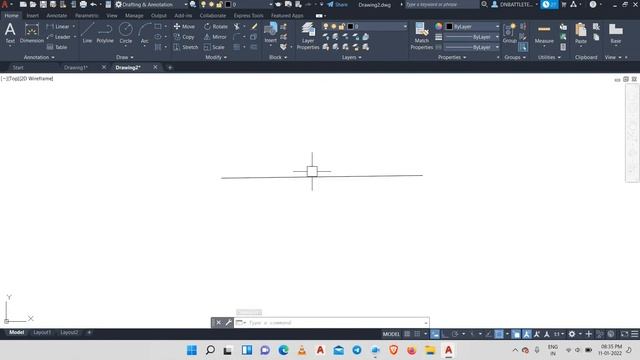The width and height of the screenshot is (640, 360).
Task: Toggle annotation visibility in status bar
Action: click(527, 334)
